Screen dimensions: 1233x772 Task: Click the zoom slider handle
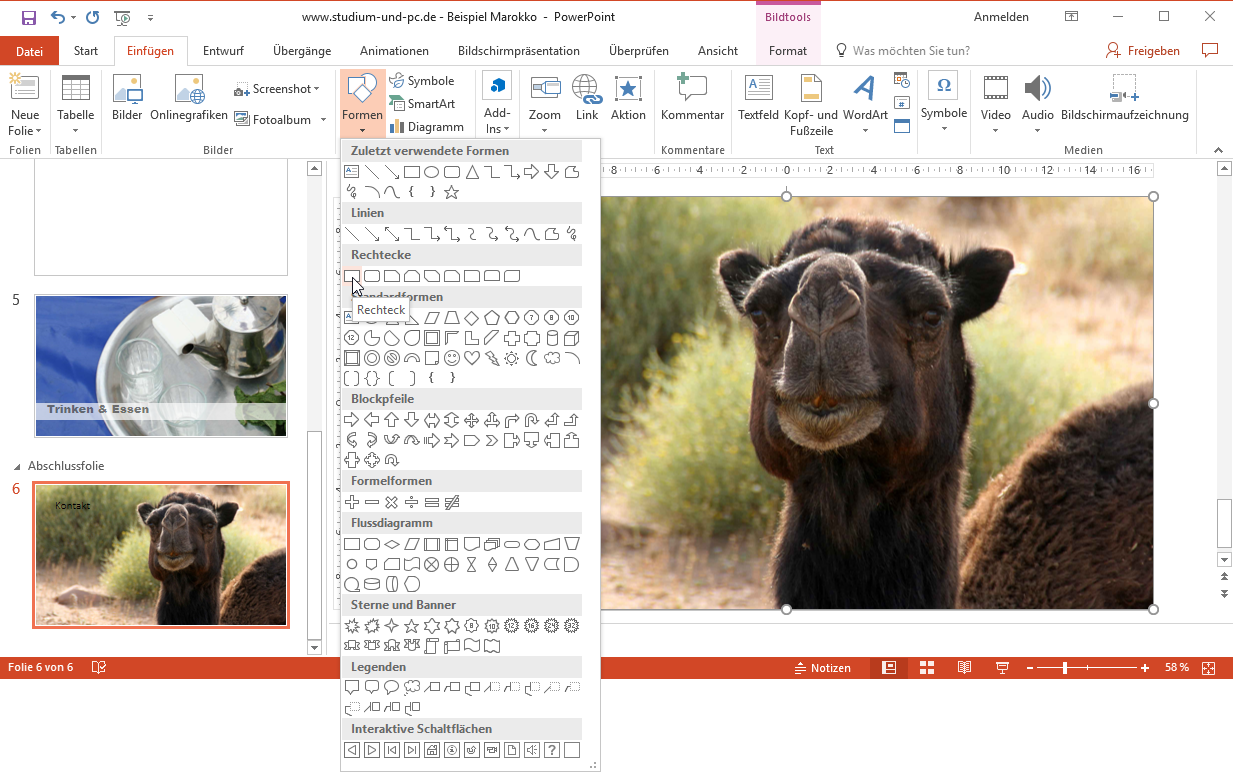click(1065, 668)
